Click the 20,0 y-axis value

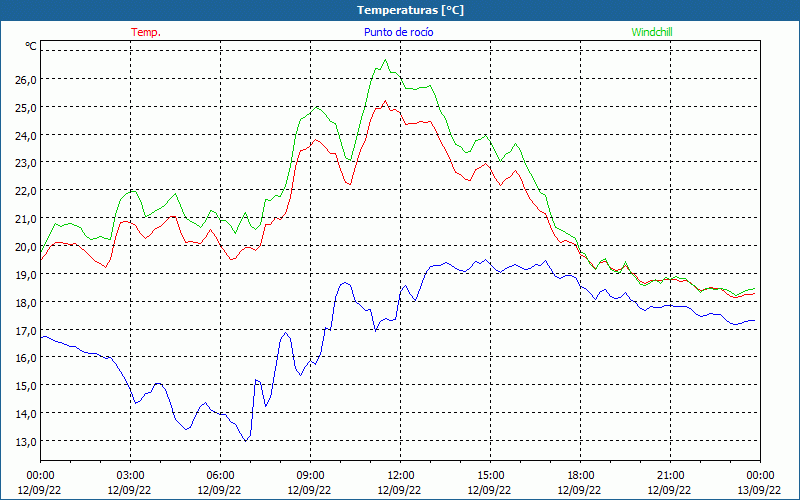[27, 247]
